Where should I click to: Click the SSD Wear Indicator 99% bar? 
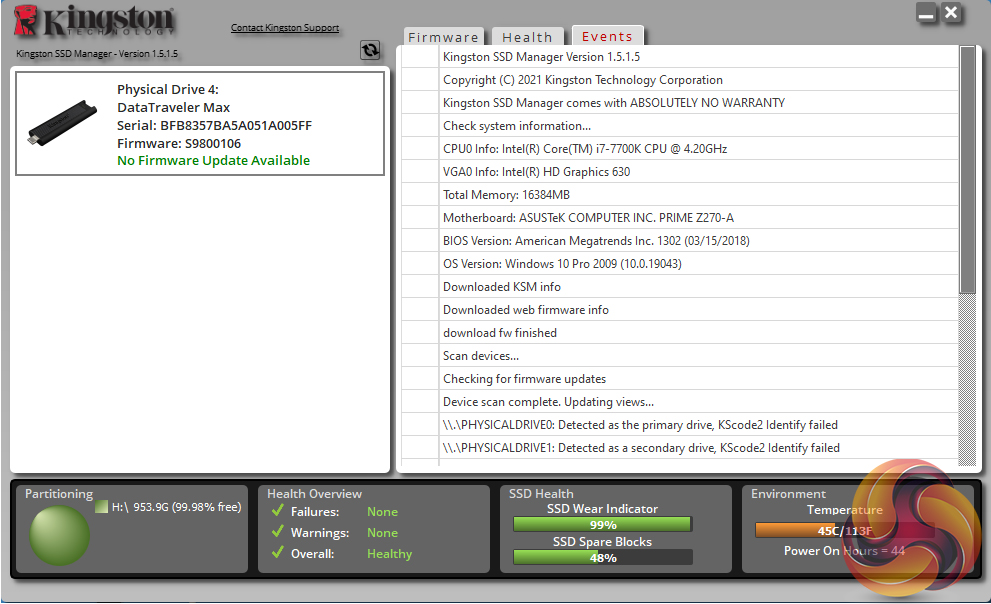coord(602,524)
